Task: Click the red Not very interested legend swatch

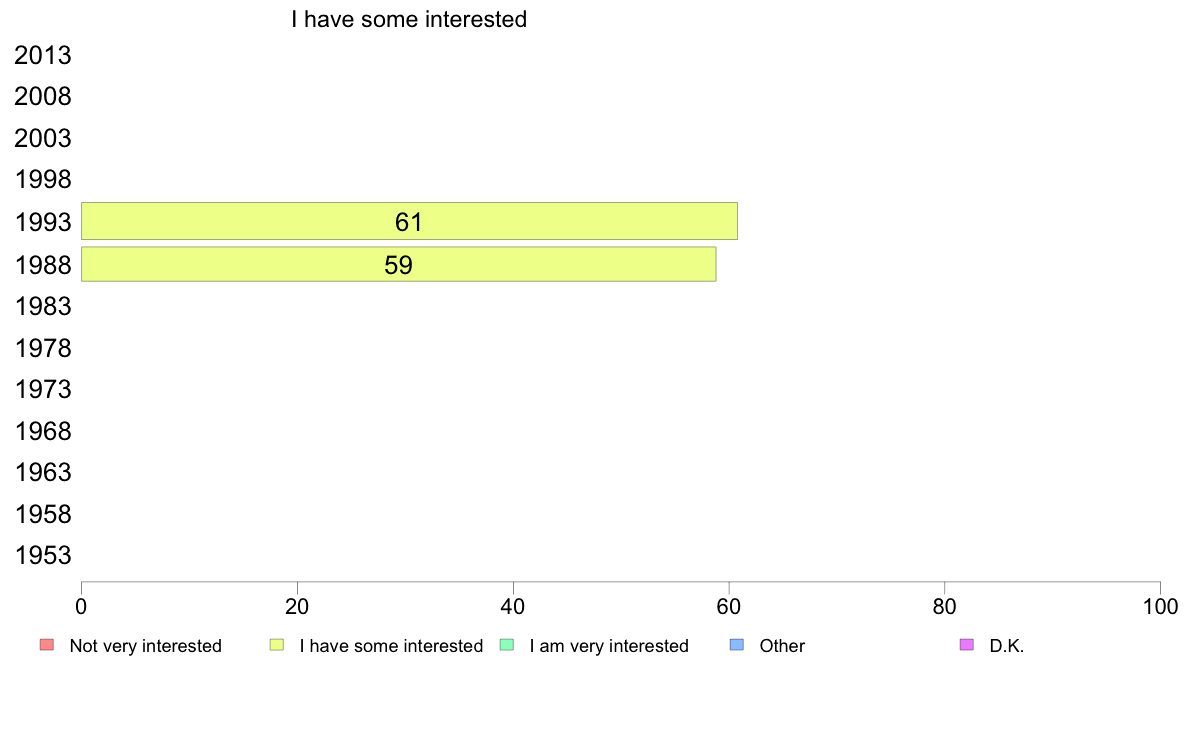Action: click(47, 645)
